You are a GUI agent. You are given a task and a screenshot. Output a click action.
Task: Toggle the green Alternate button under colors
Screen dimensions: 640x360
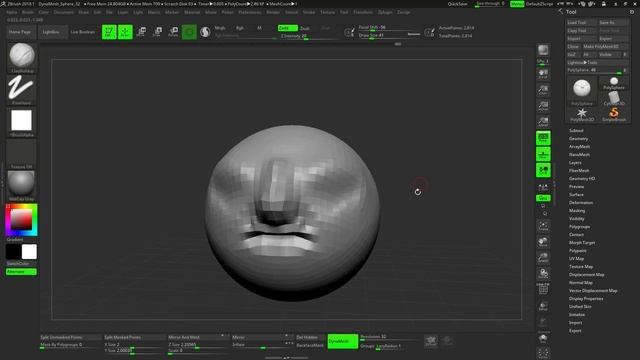(x=21, y=272)
